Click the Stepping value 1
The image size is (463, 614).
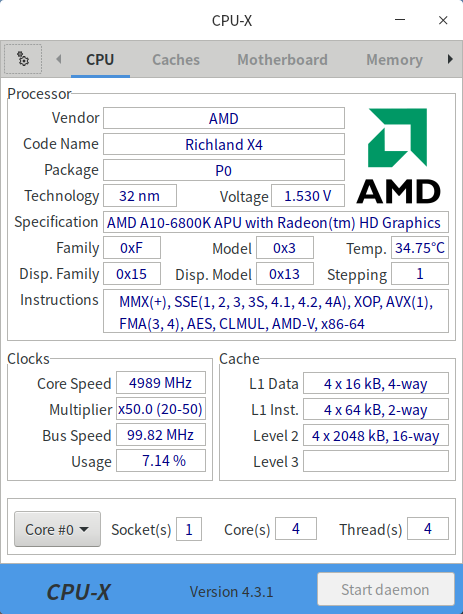(420, 274)
